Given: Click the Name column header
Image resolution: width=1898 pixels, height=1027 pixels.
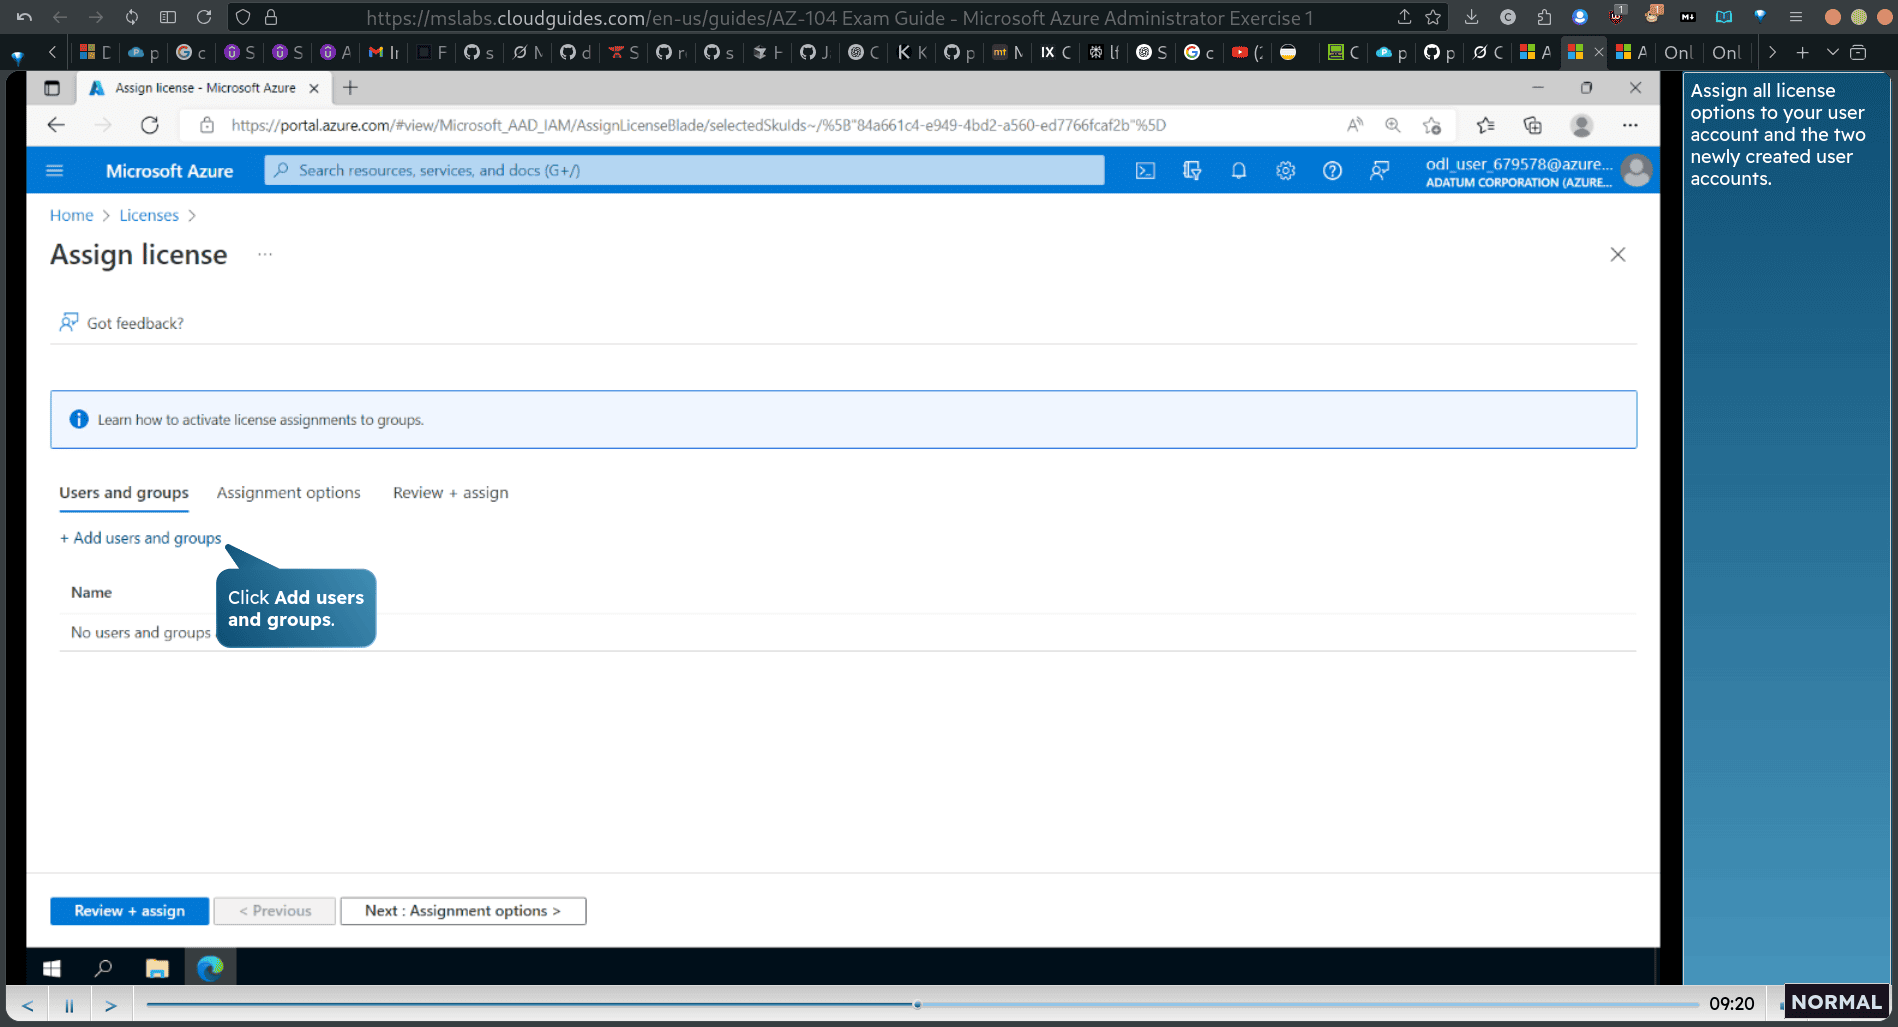Looking at the screenshot, I should pos(91,592).
